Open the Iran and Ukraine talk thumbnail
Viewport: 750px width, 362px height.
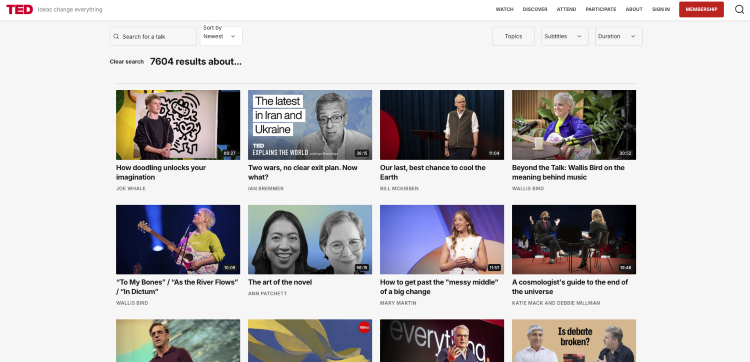310,125
